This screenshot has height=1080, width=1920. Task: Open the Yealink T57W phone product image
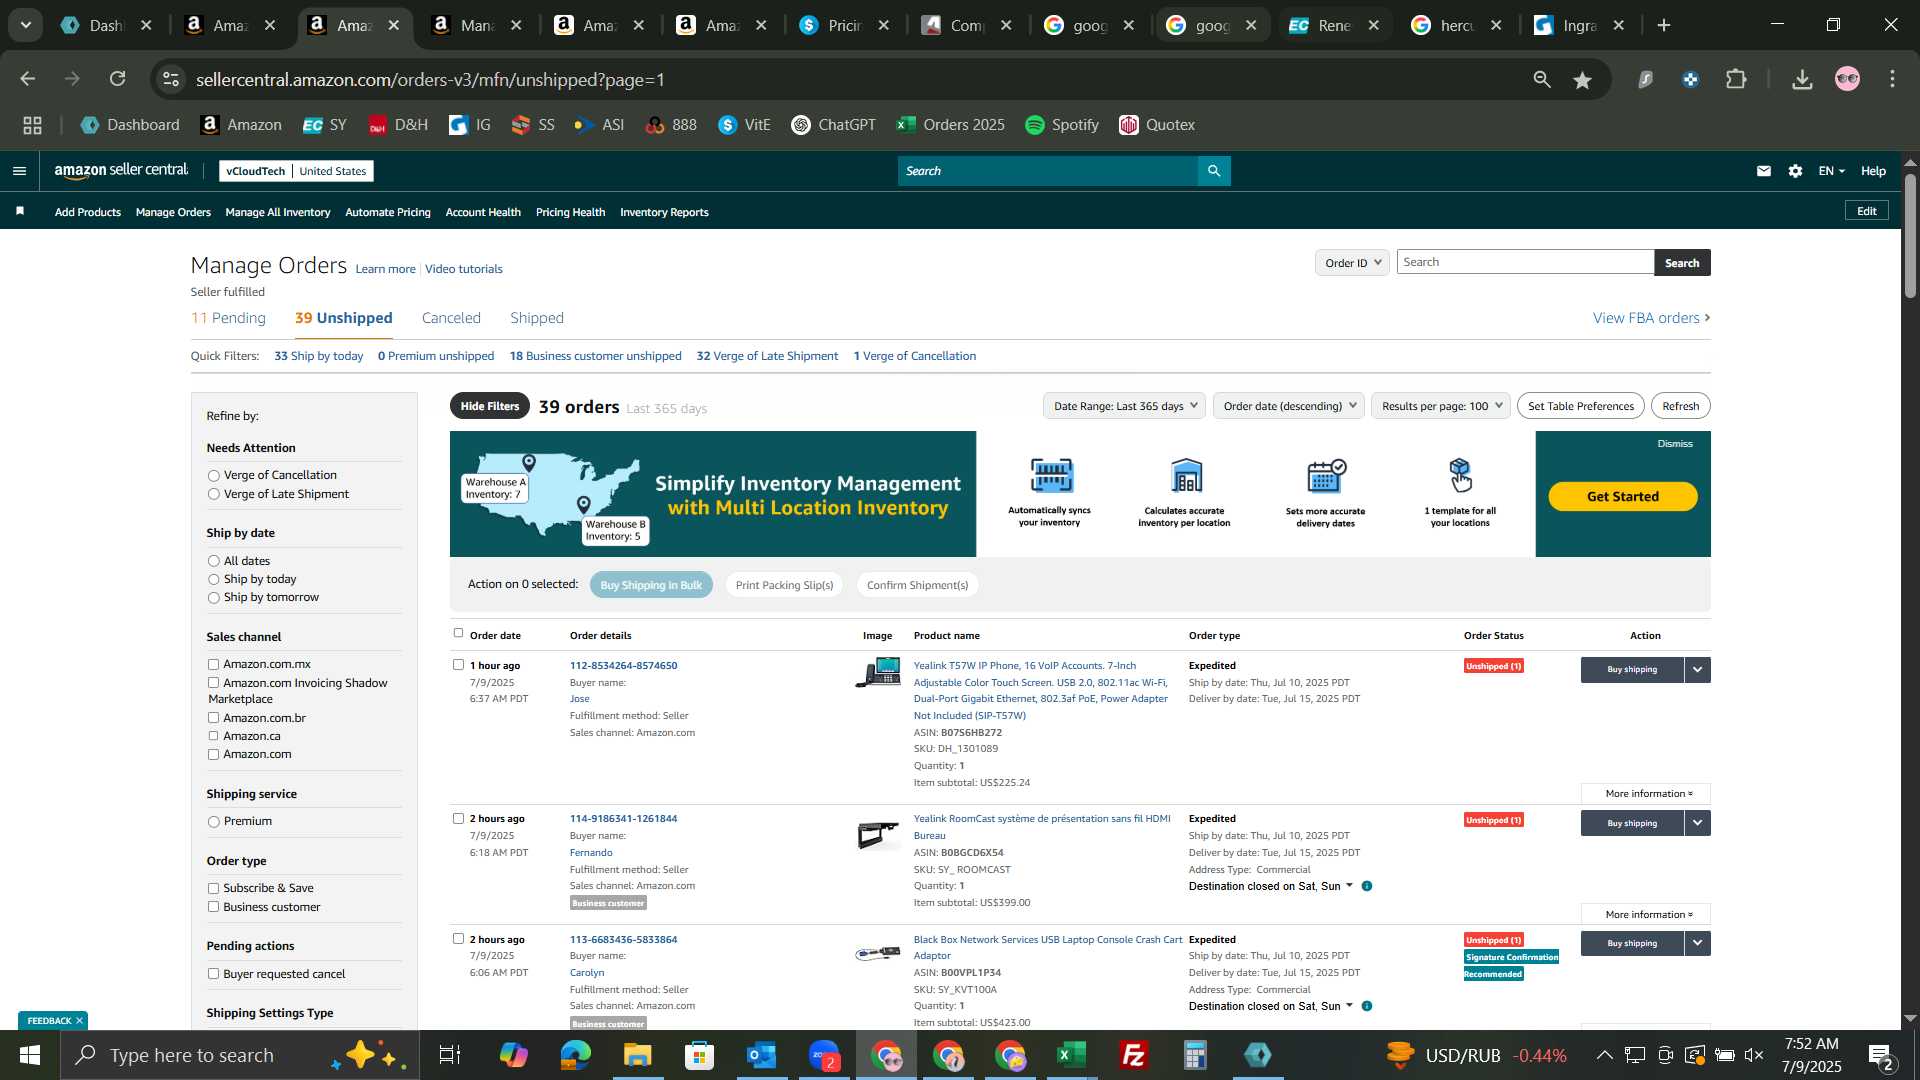pyautogui.click(x=878, y=673)
